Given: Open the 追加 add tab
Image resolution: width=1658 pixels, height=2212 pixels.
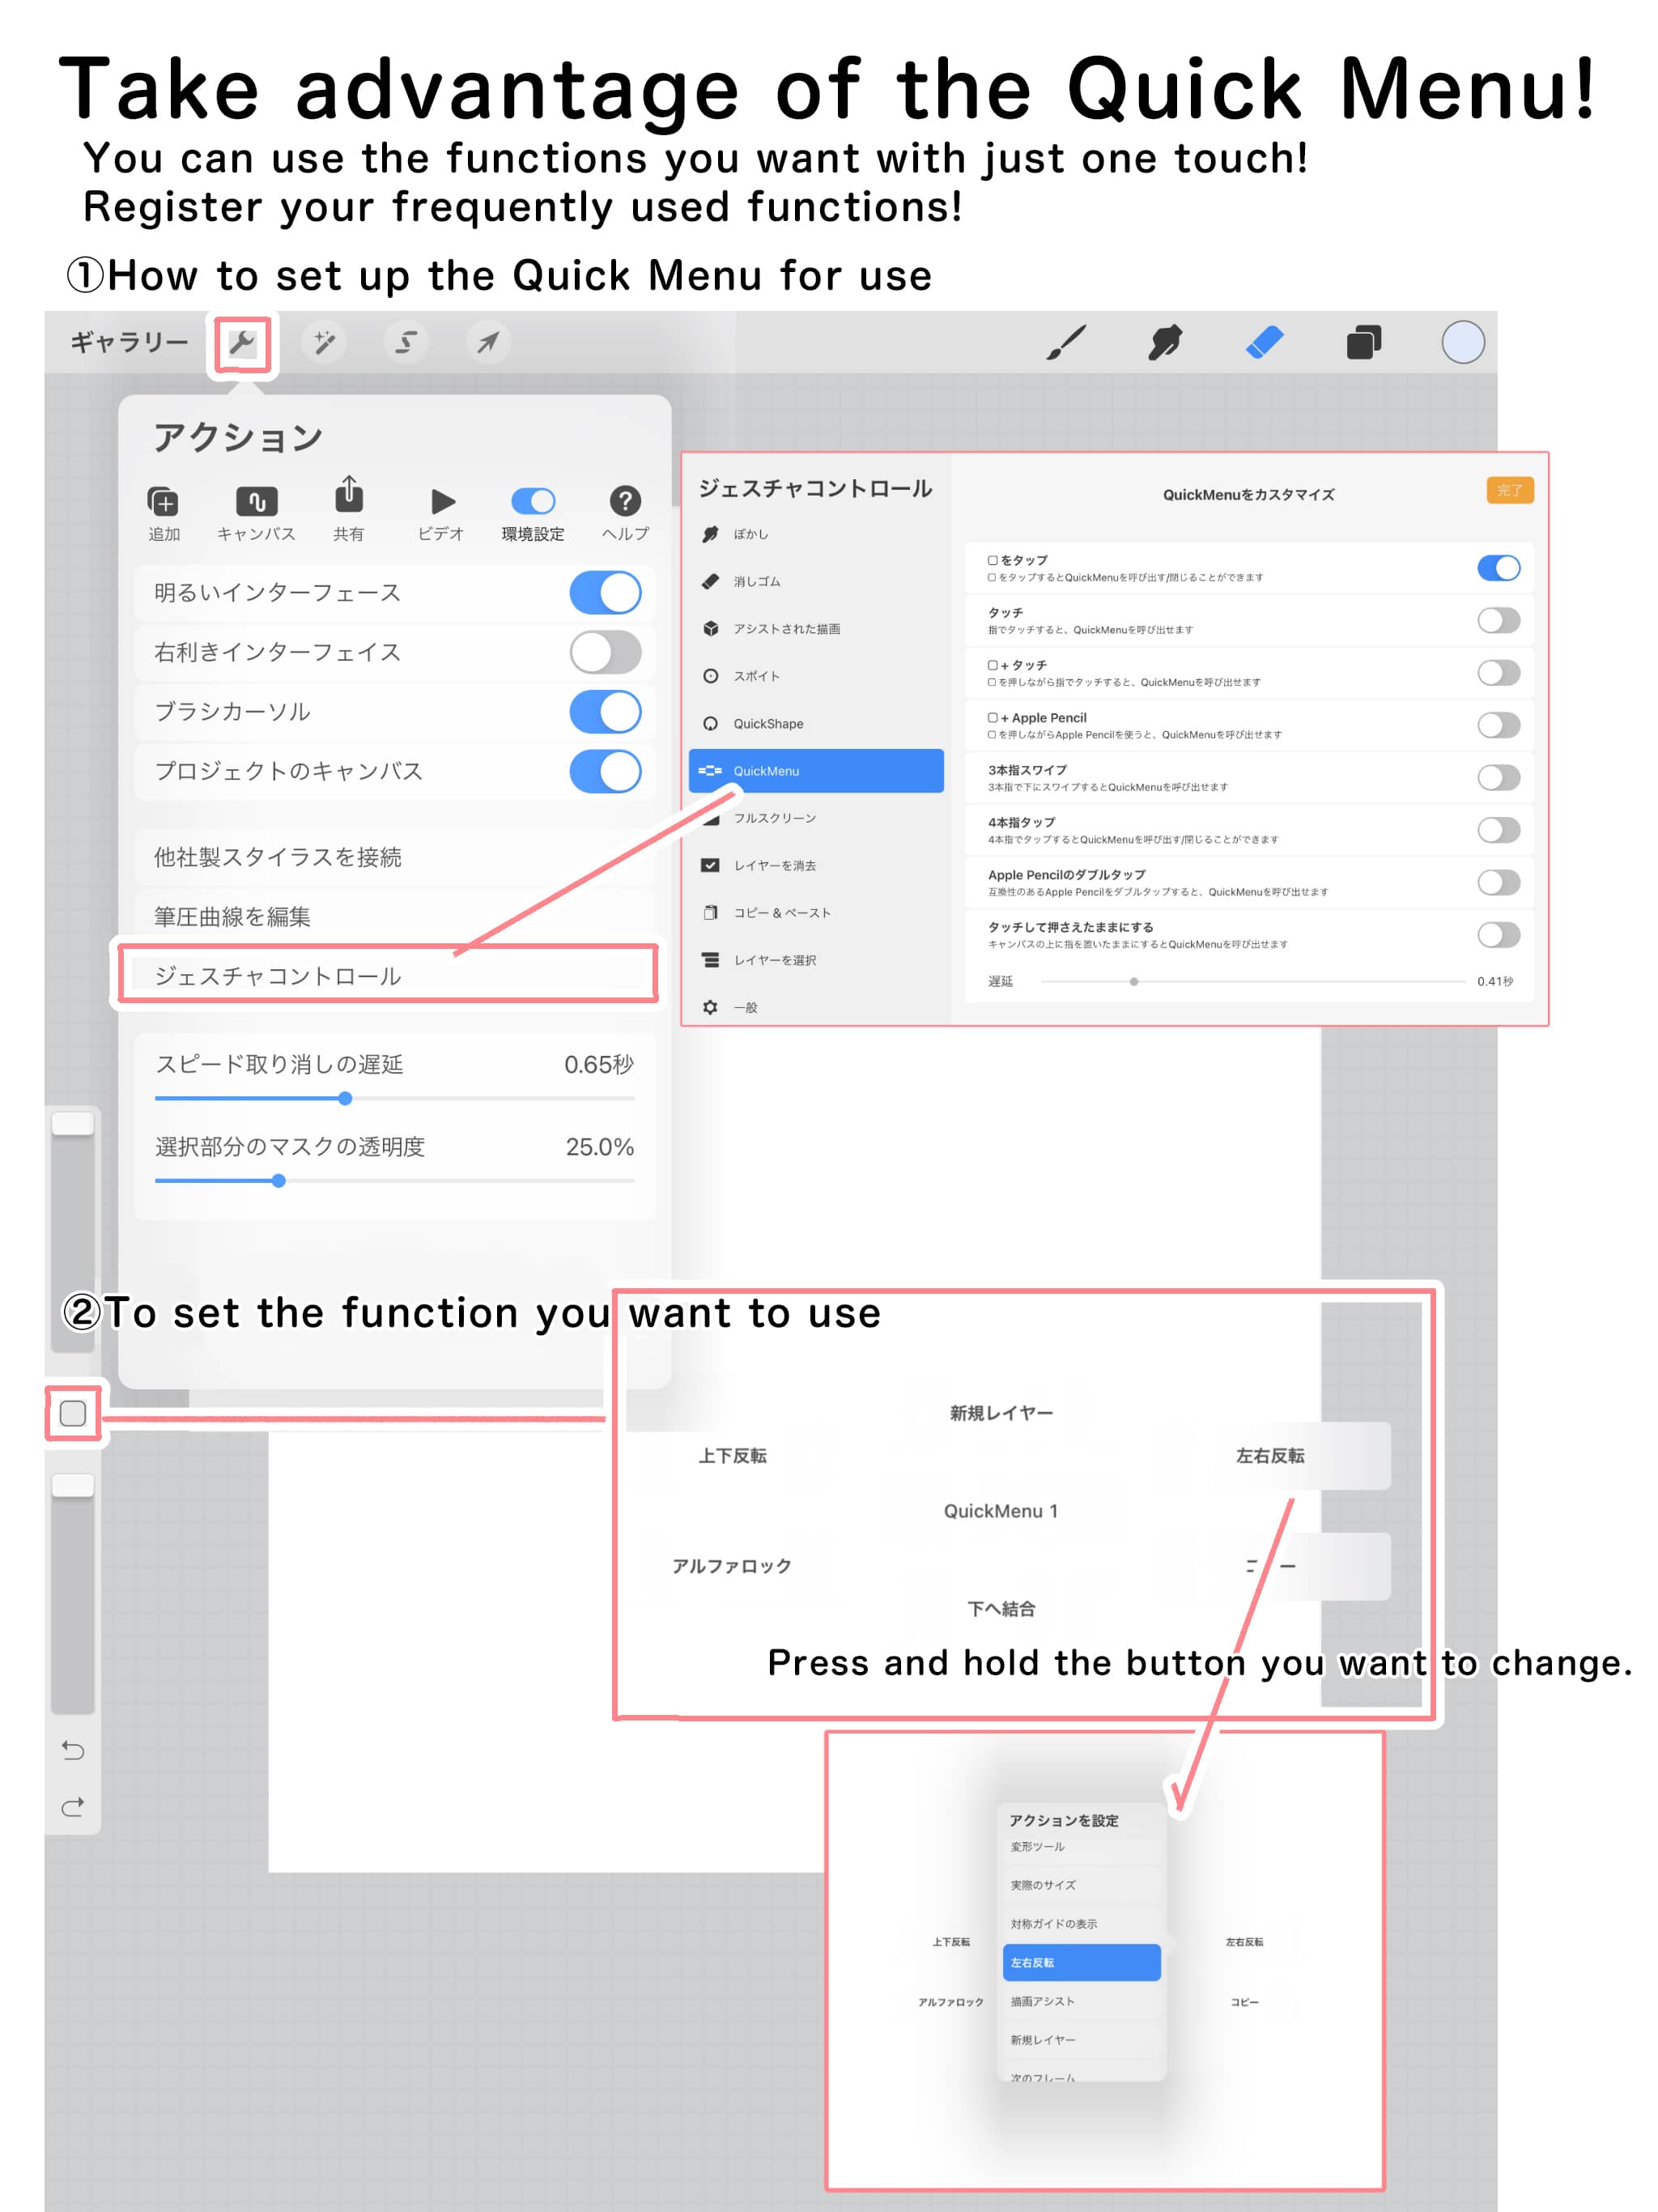Looking at the screenshot, I should [164, 514].
